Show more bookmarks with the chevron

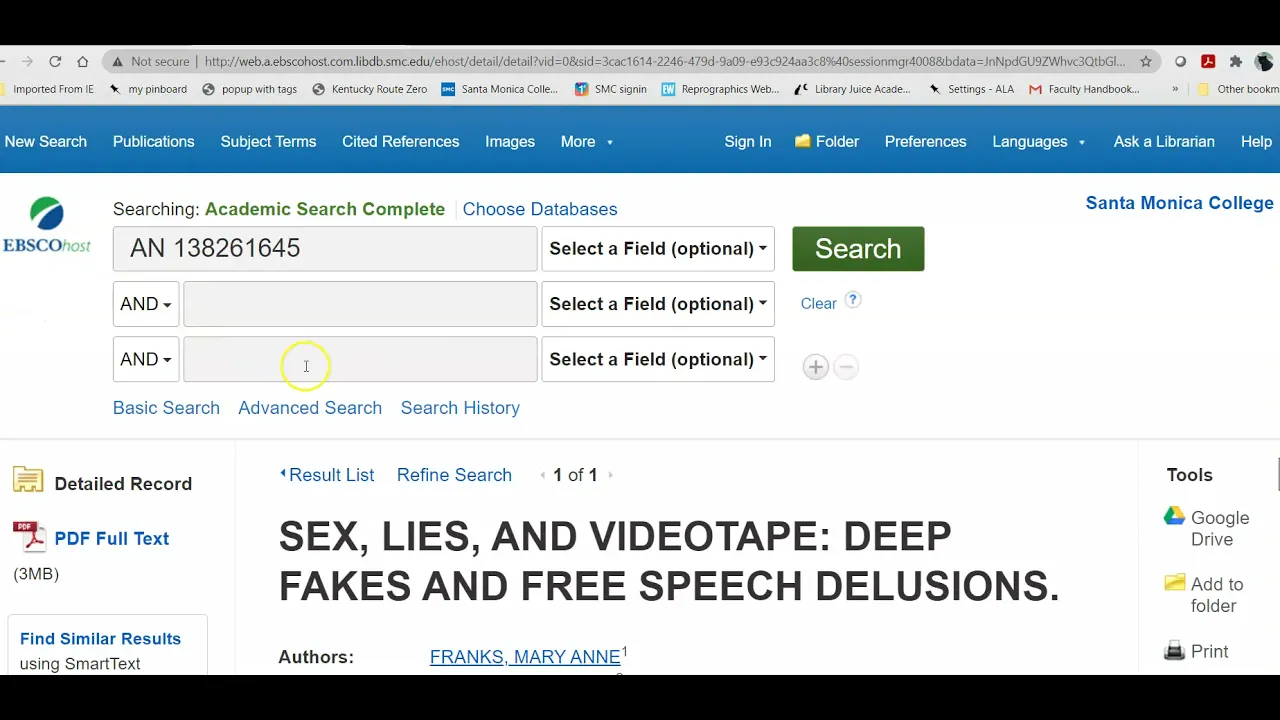[1175, 89]
